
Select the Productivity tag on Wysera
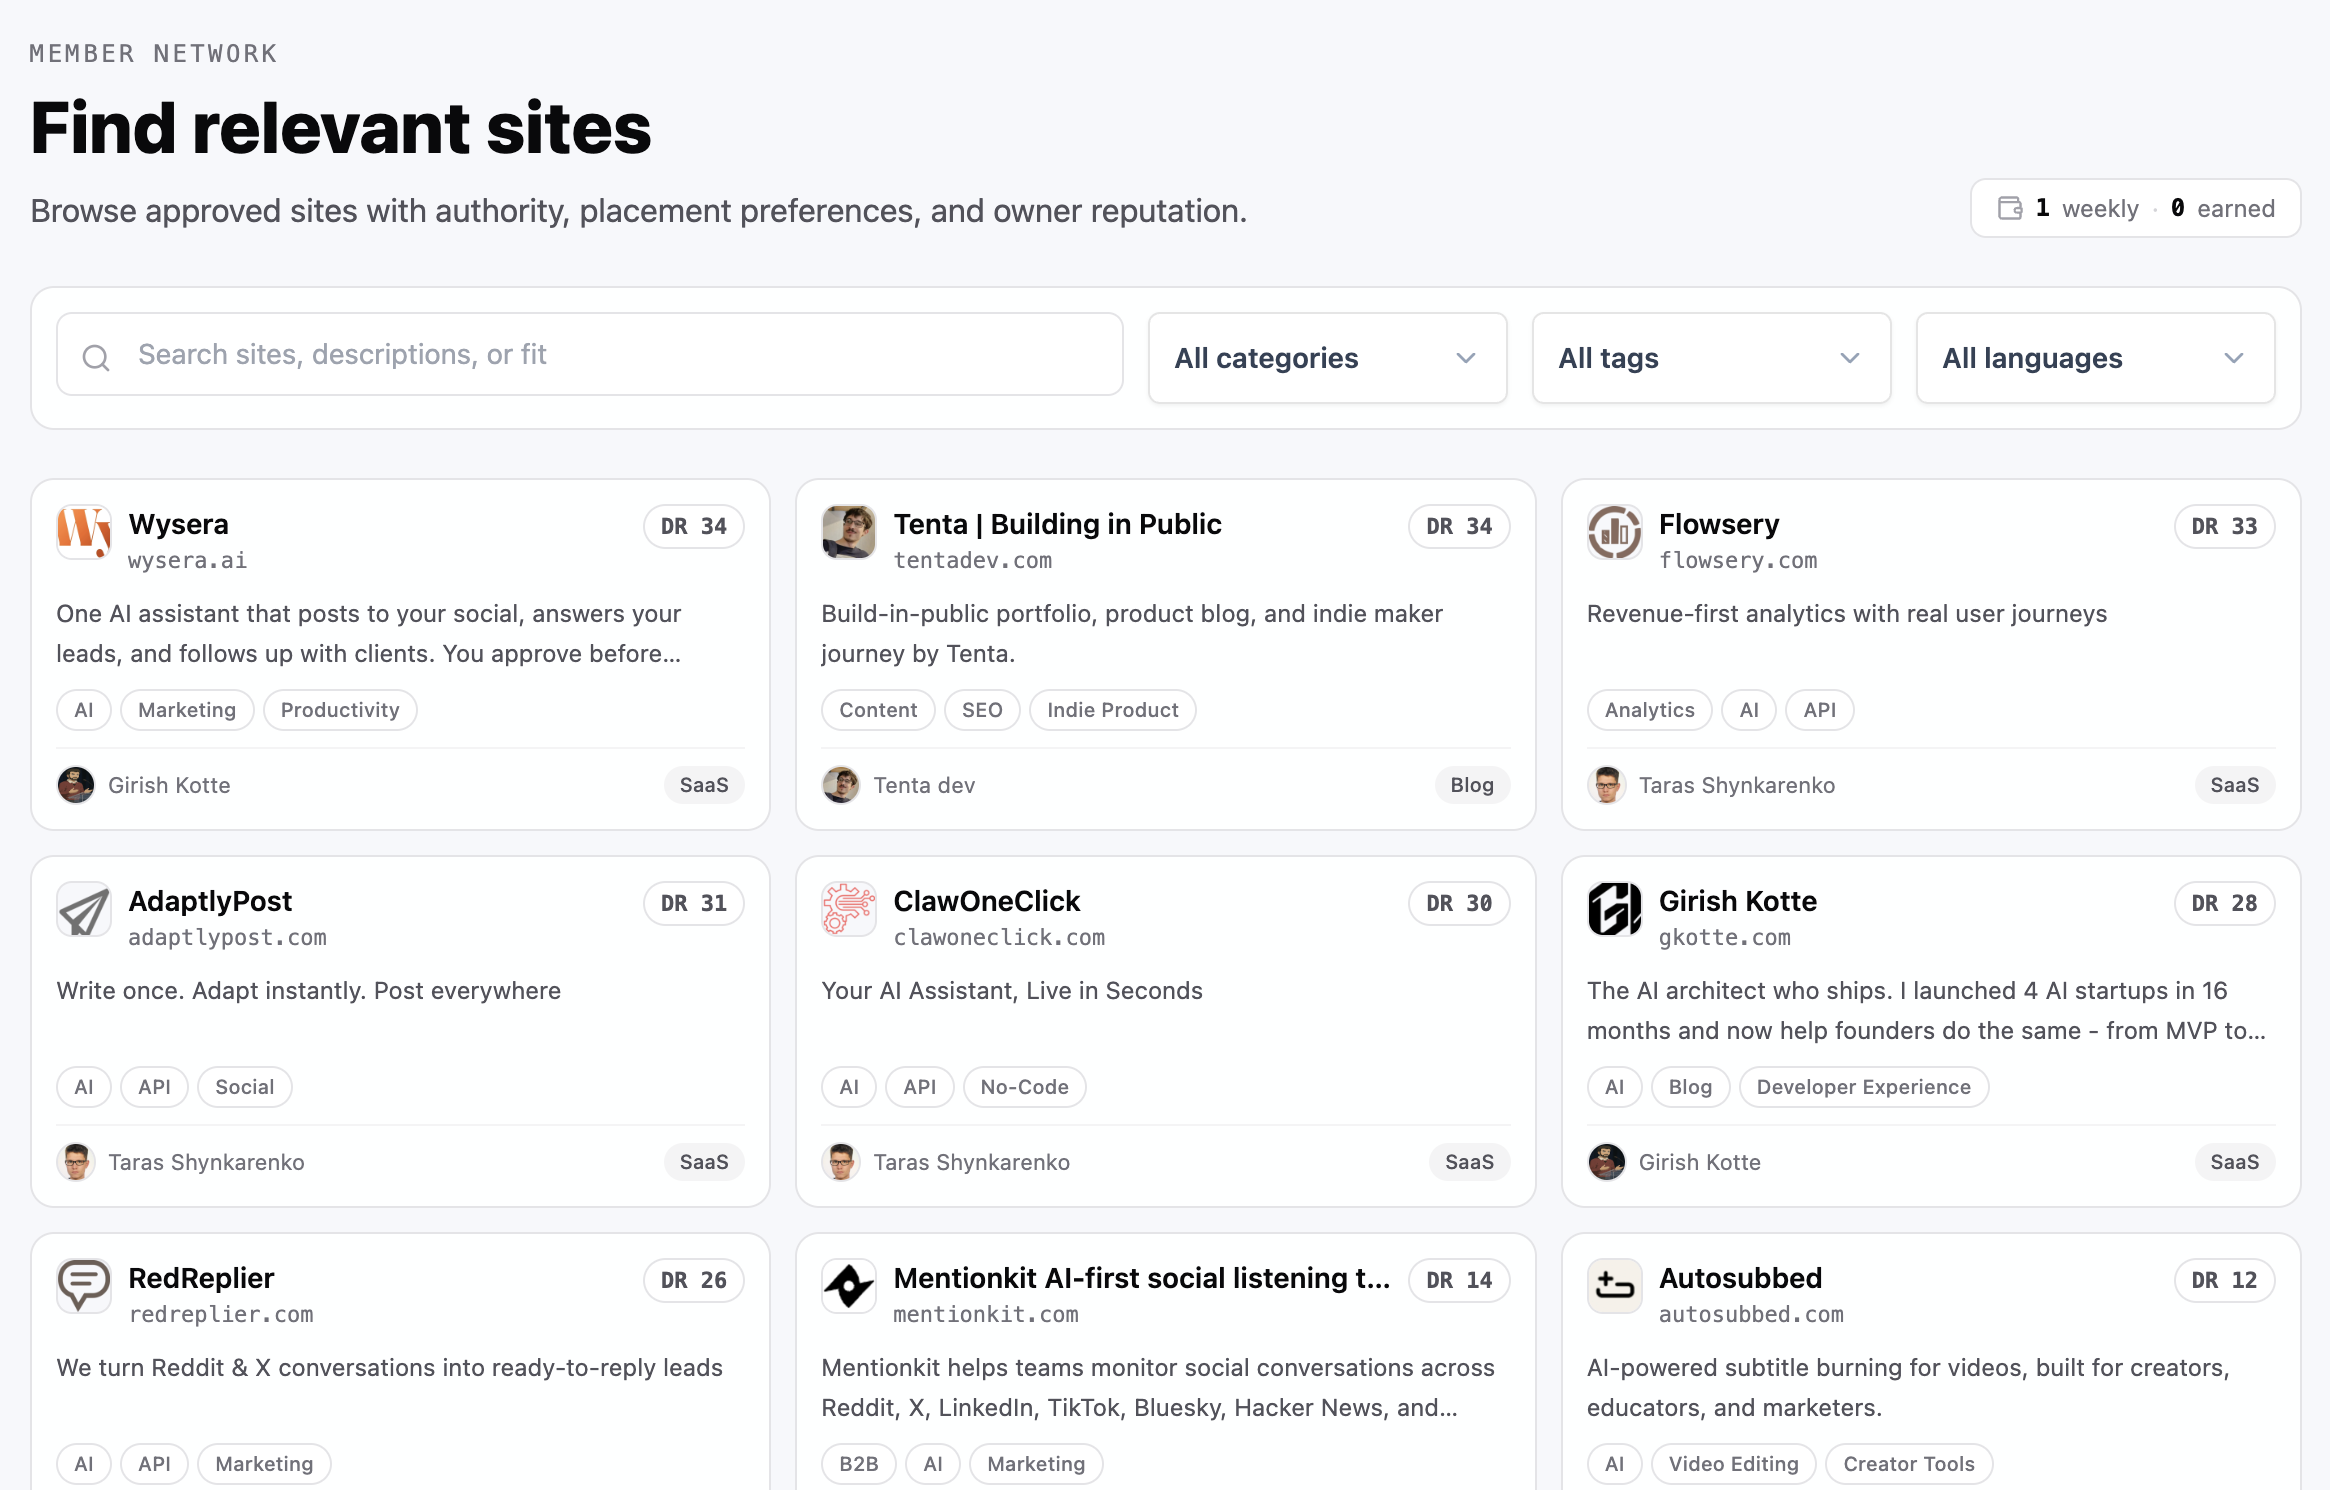[340, 710]
